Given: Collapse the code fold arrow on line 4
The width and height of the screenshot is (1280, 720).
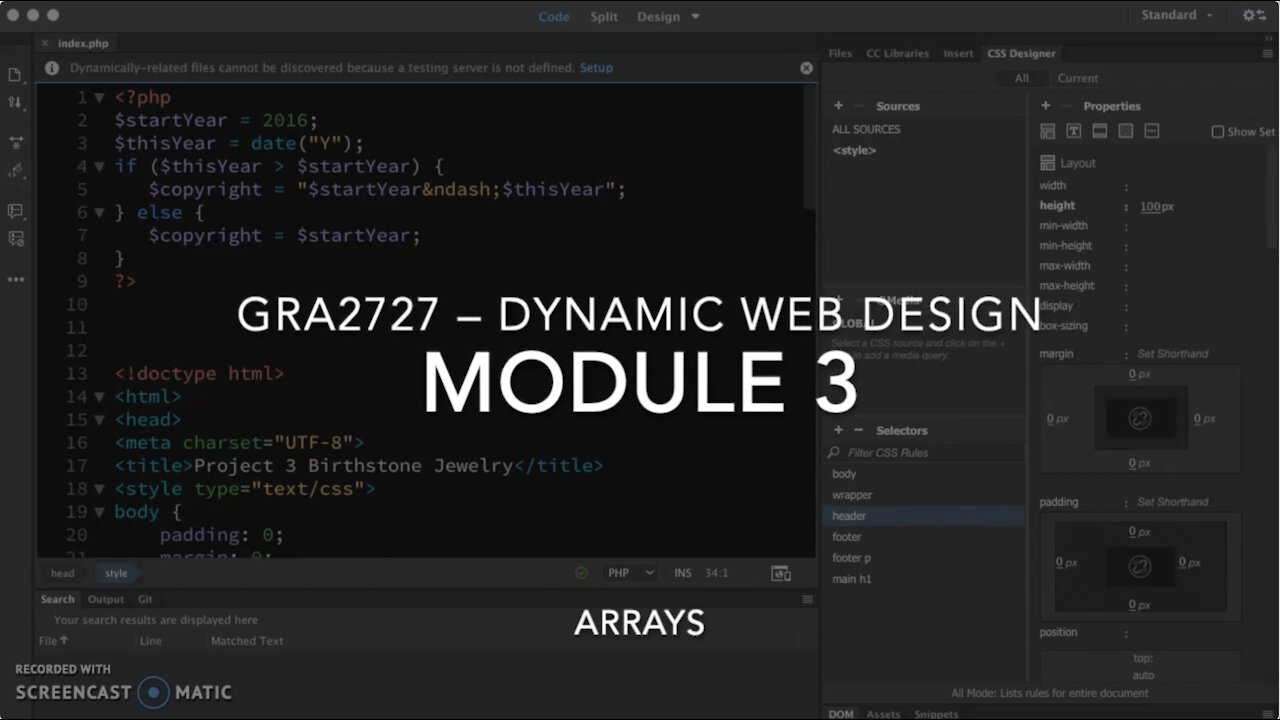Looking at the screenshot, I should pyautogui.click(x=99, y=167).
